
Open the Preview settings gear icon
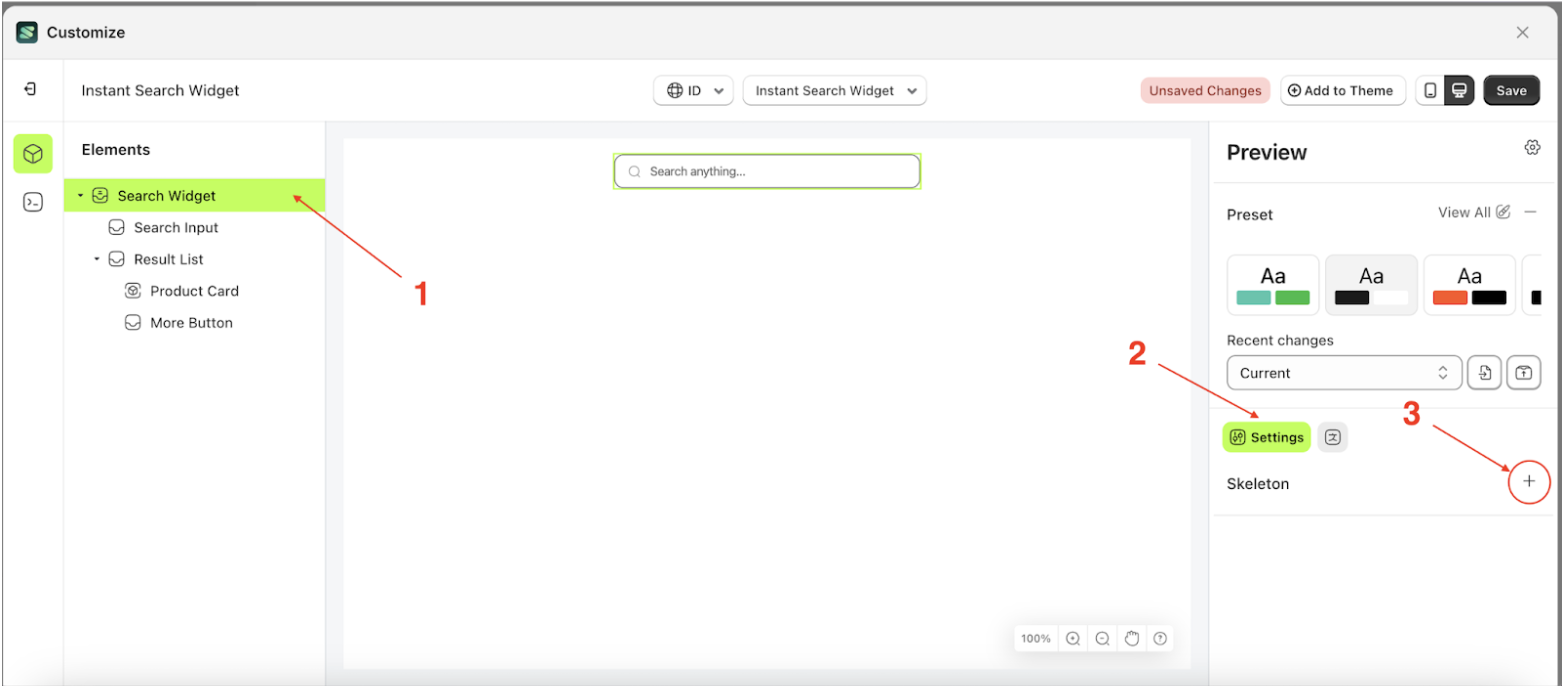point(1532,146)
